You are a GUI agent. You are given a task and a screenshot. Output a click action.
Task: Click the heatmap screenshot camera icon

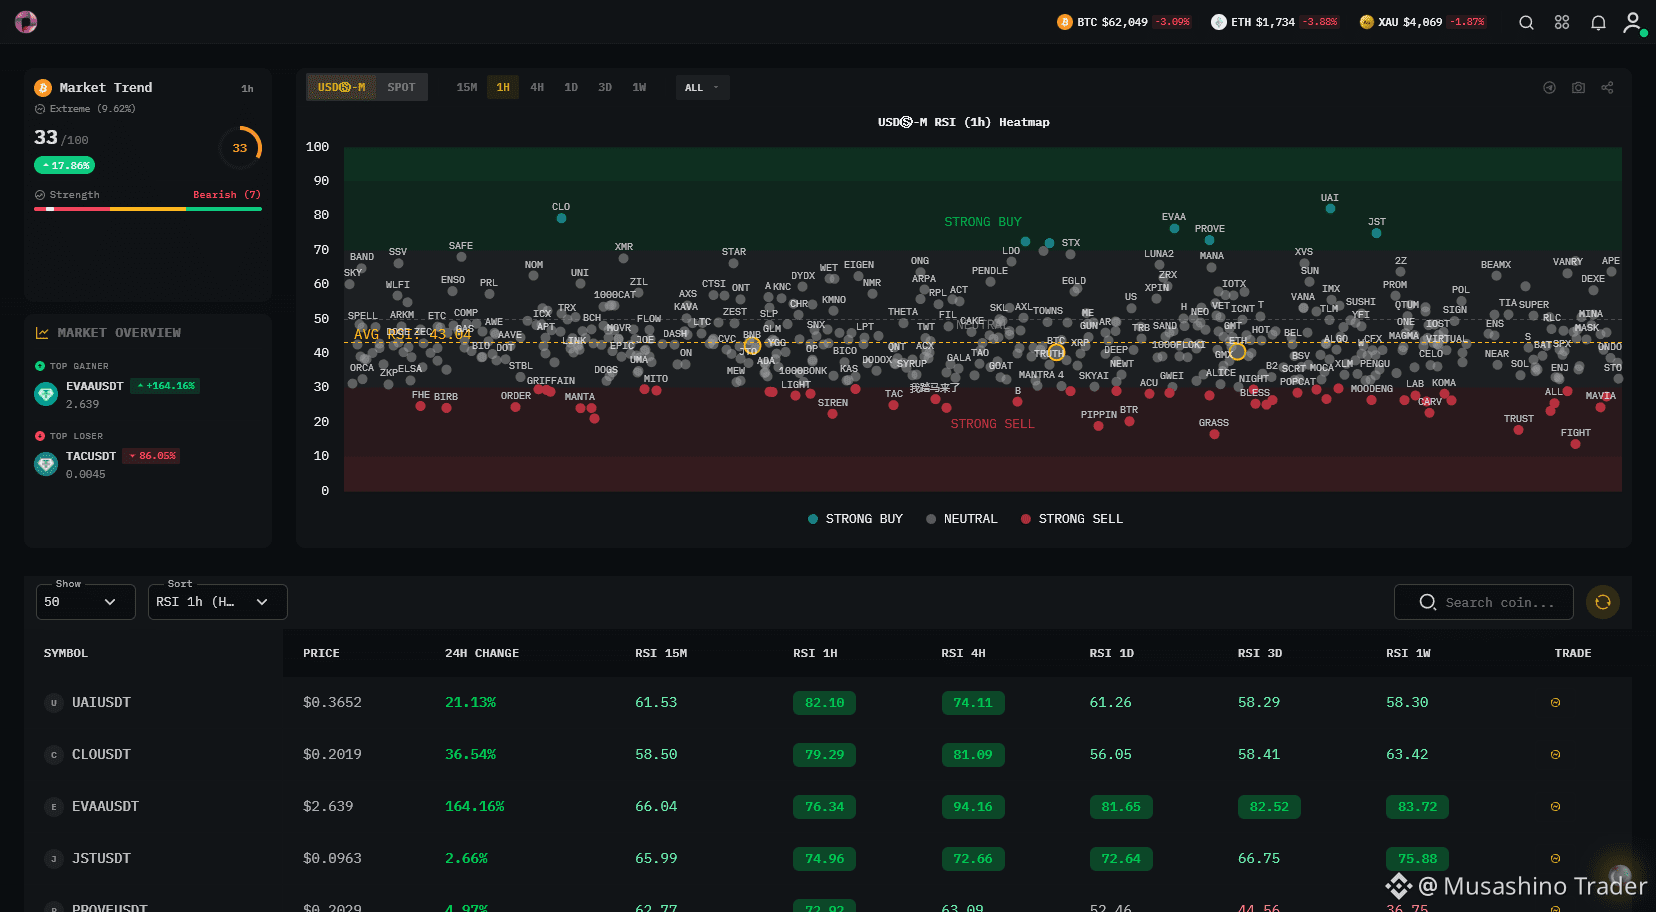(1578, 88)
